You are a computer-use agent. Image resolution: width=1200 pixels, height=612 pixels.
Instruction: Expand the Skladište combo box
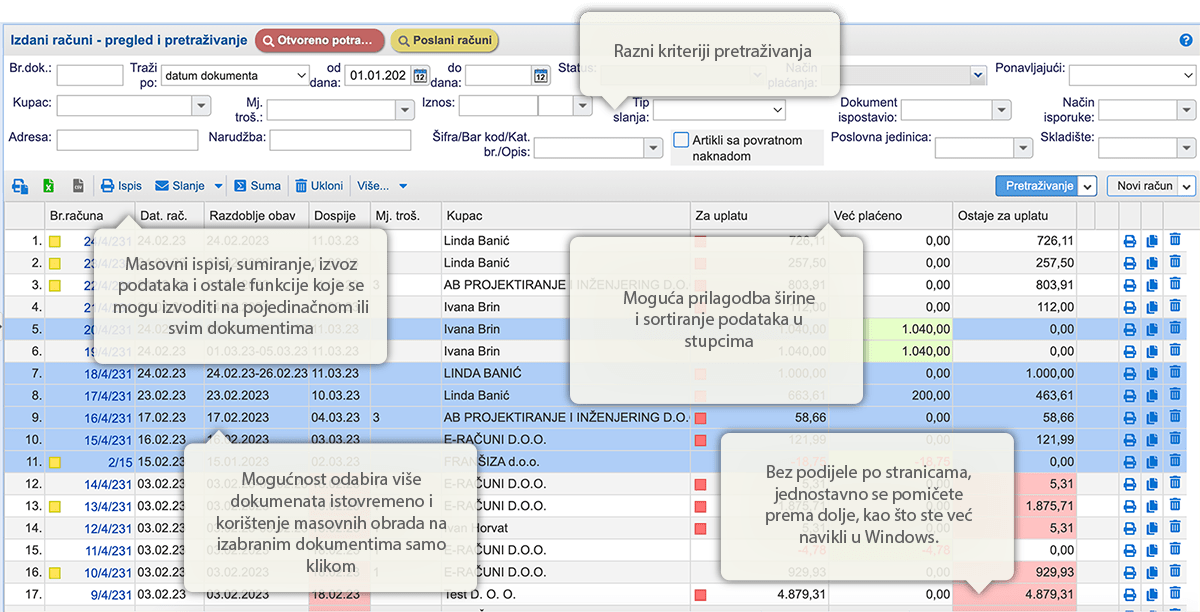pyautogui.click(x=1186, y=147)
